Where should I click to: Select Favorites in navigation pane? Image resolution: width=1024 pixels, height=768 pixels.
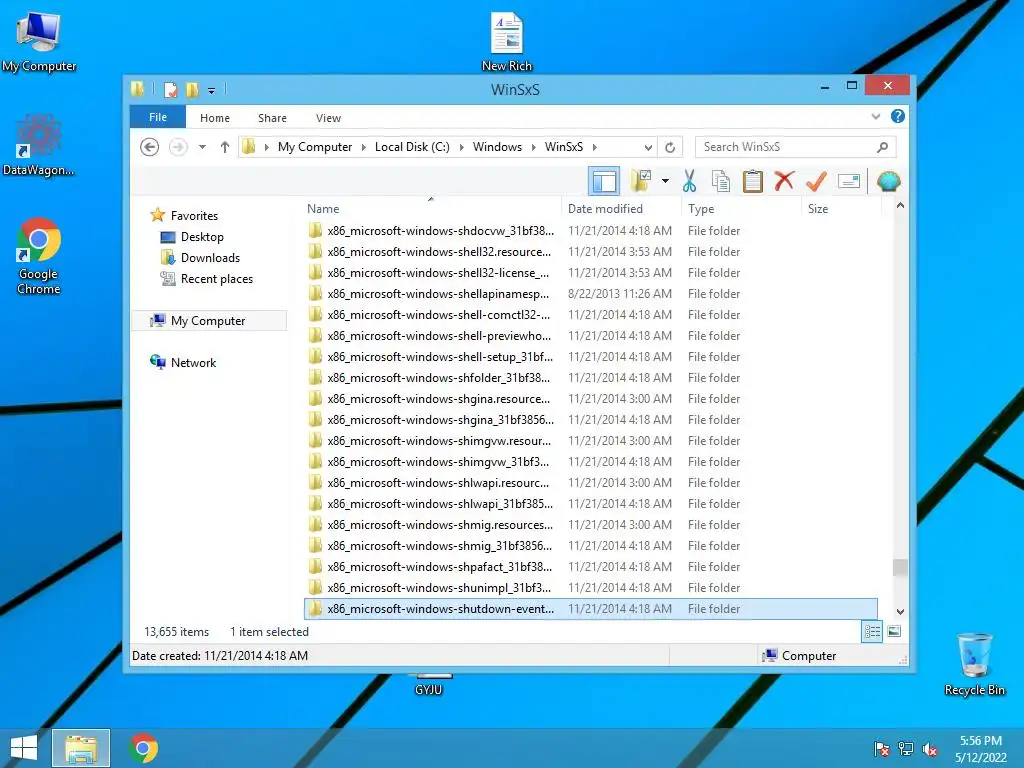pyautogui.click(x=194, y=216)
